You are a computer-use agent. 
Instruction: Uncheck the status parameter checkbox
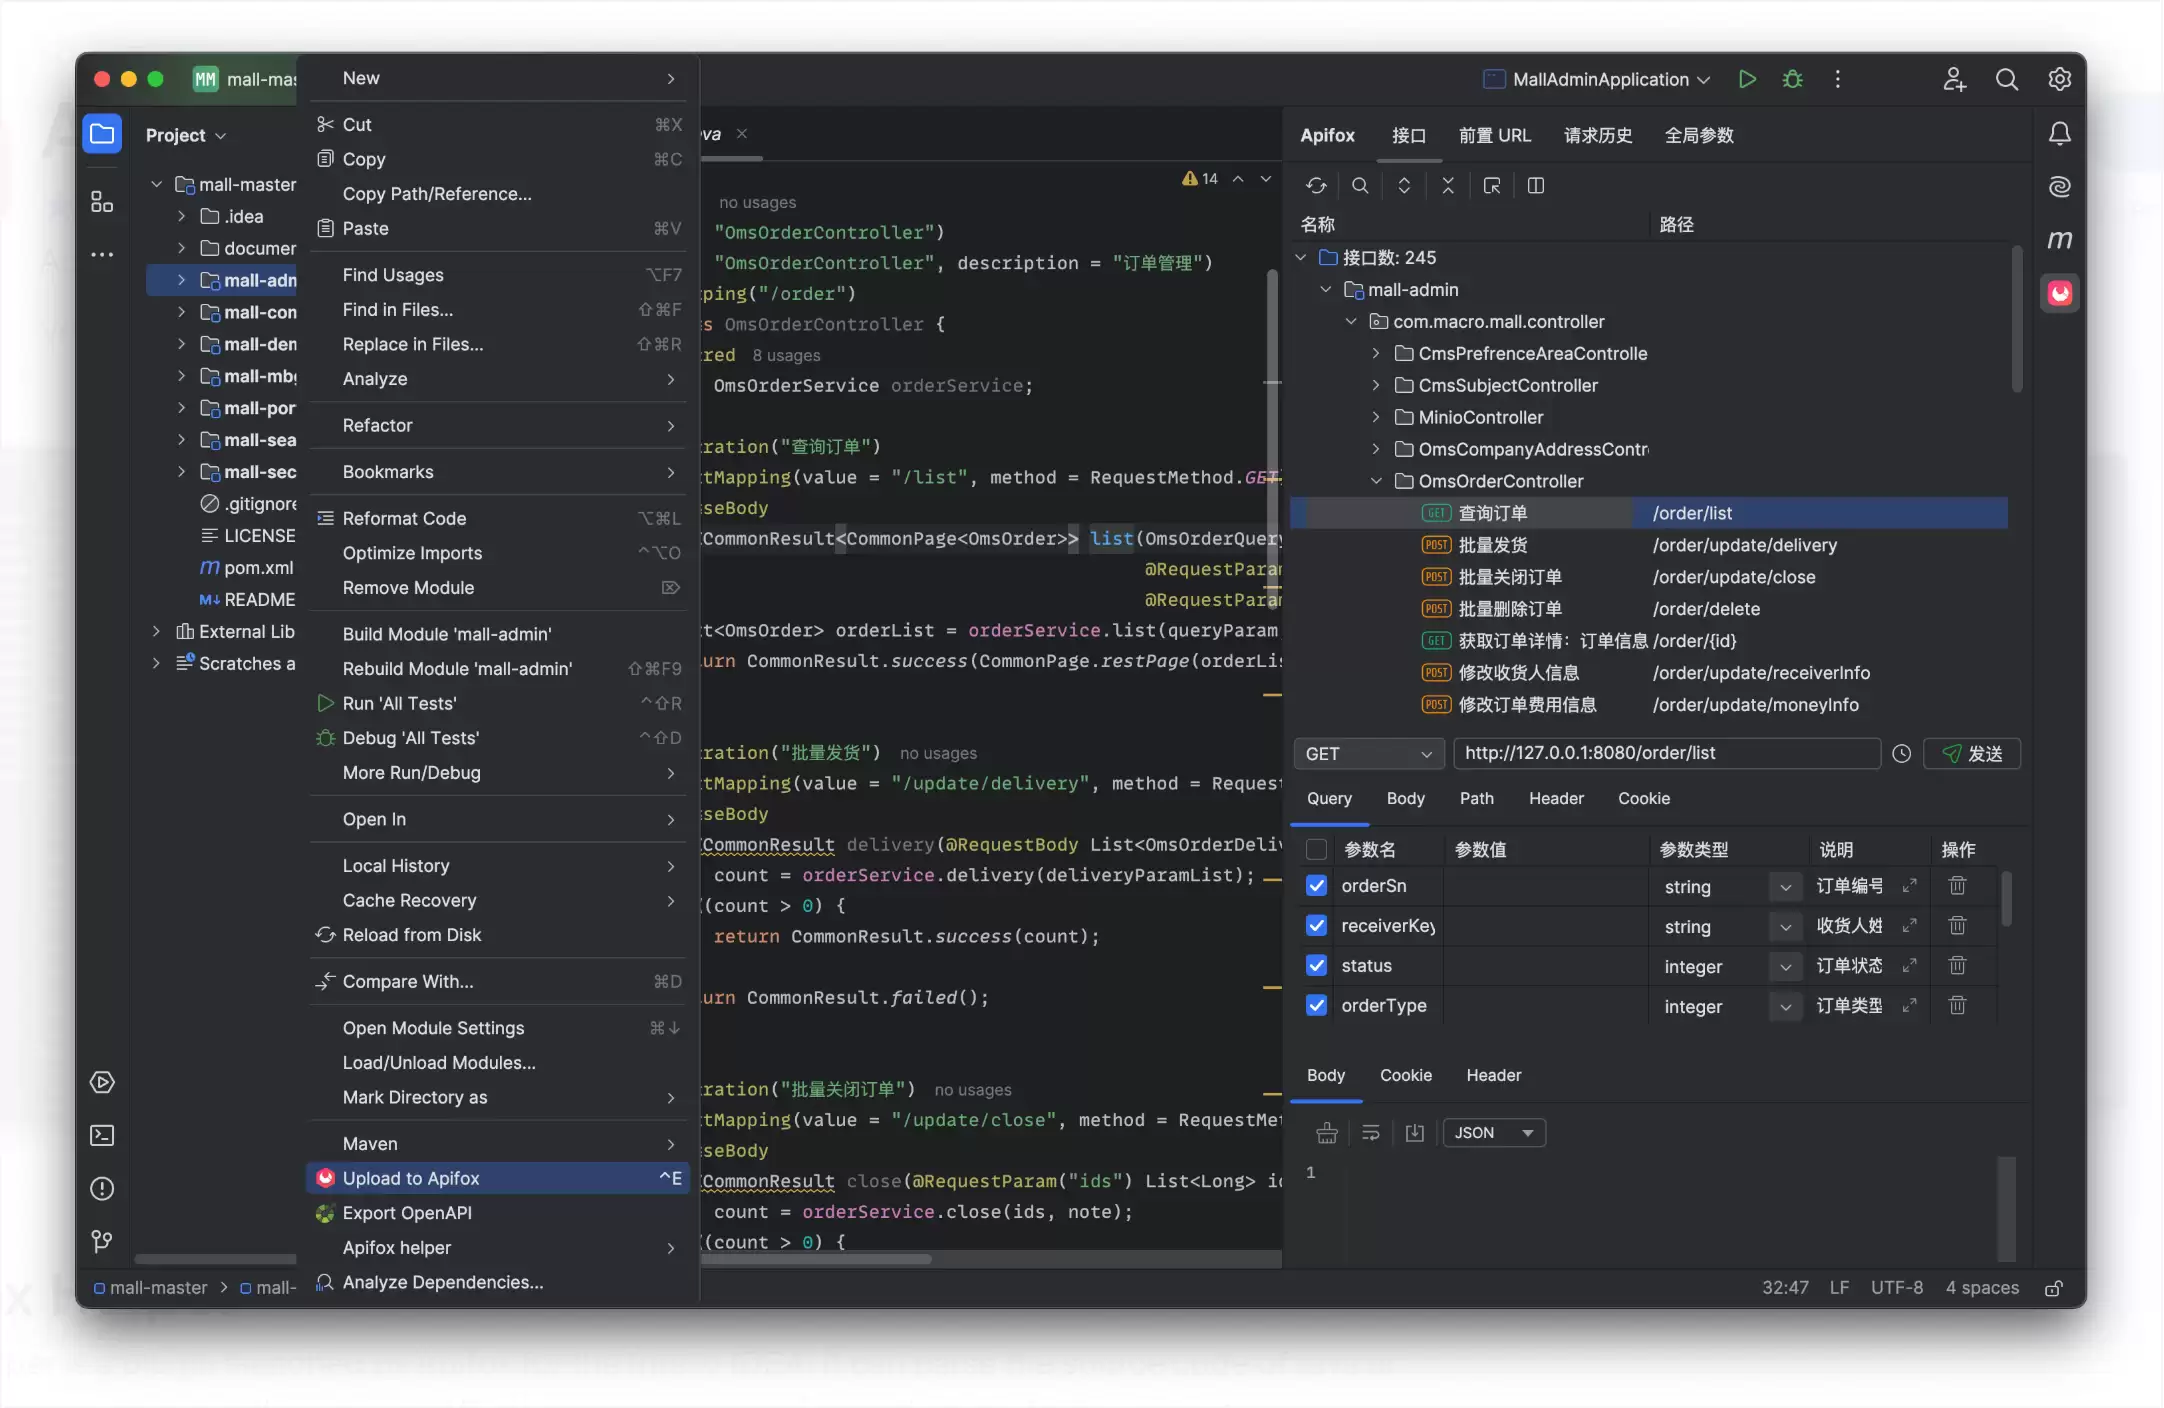tap(1316, 966)
